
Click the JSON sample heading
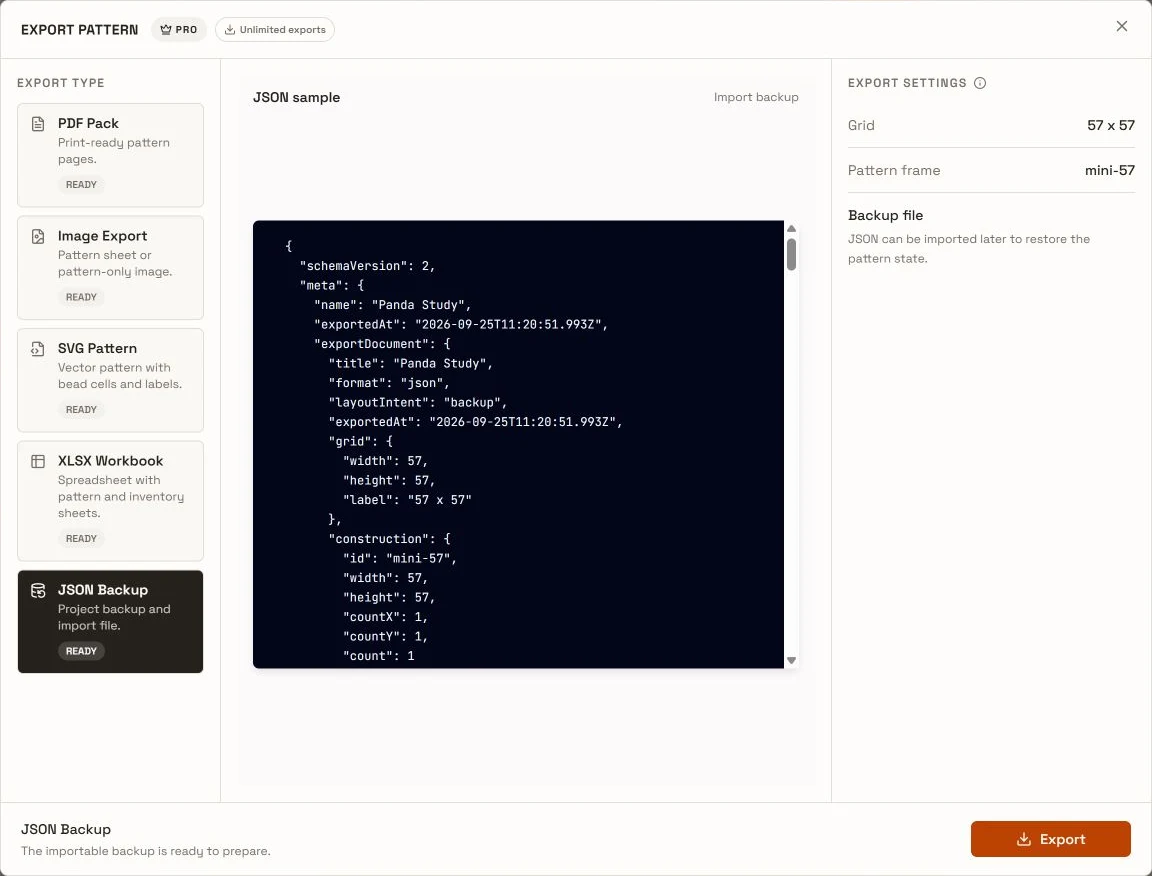click(296, 97)
